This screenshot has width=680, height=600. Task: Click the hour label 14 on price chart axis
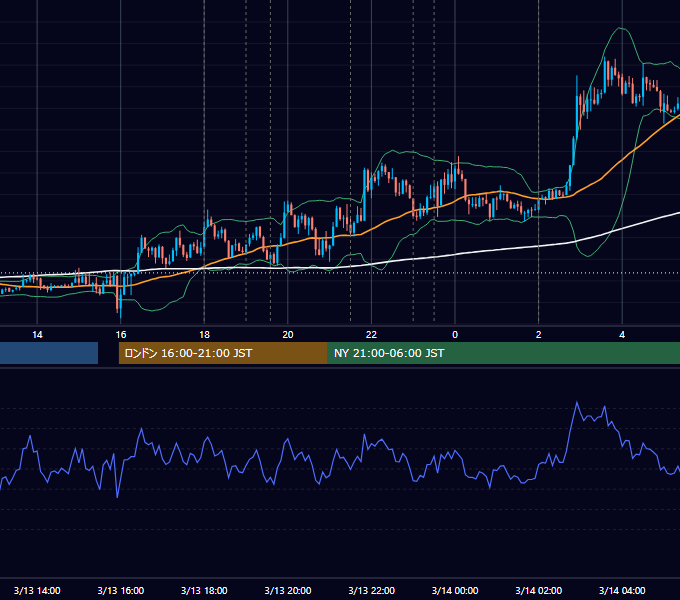[37, 335]
